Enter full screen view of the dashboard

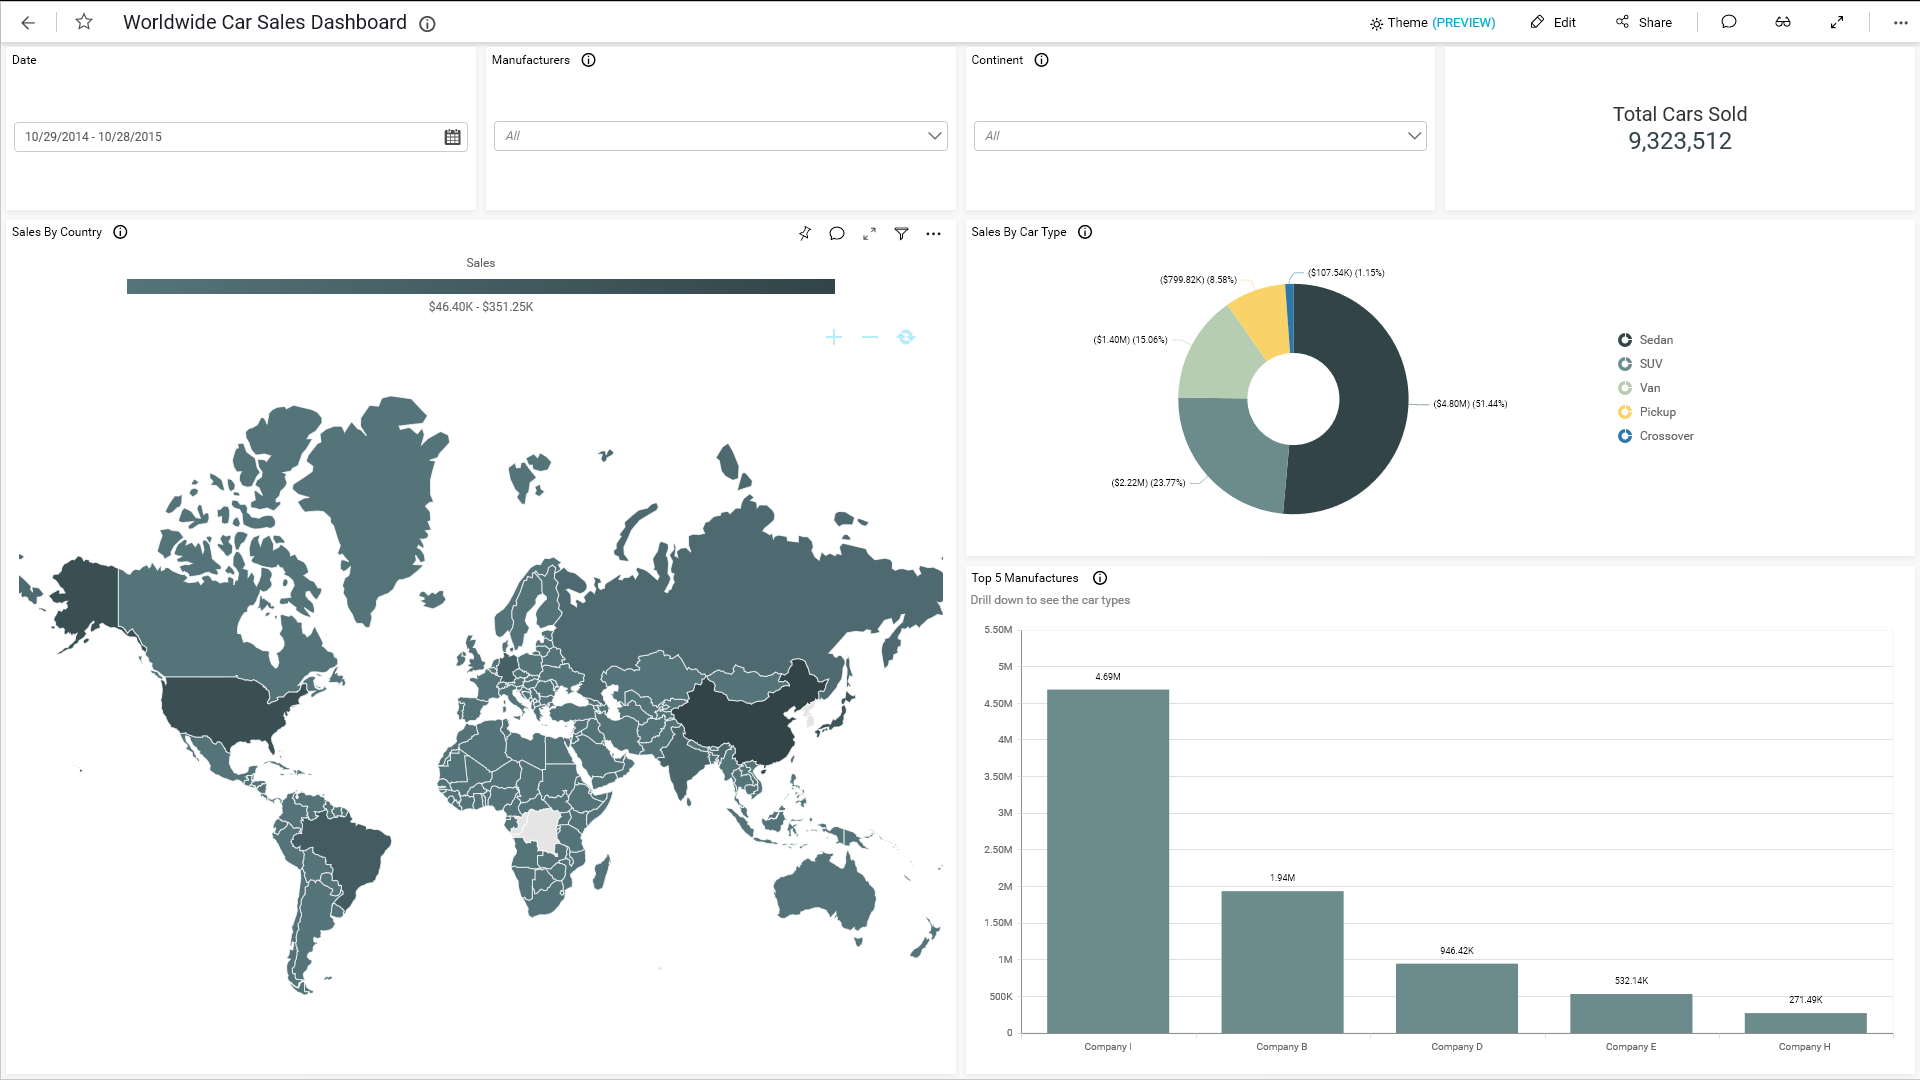coord(1838,22)
